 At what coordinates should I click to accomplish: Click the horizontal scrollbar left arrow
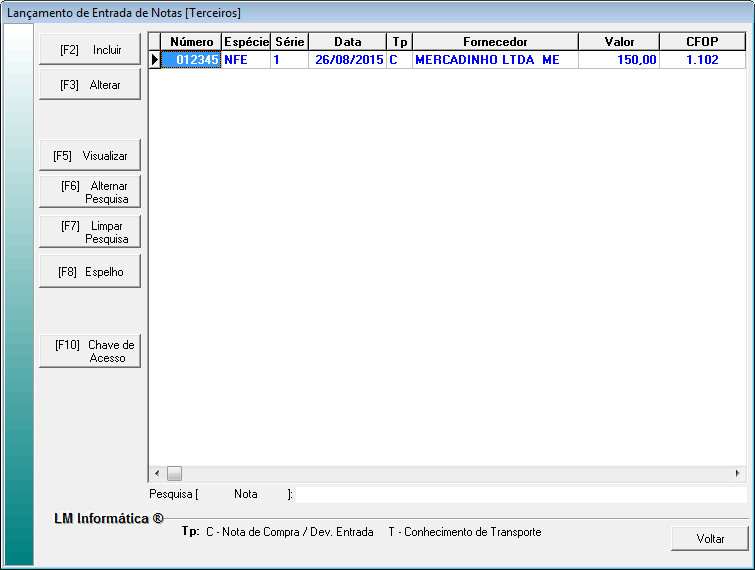point(156,473)
